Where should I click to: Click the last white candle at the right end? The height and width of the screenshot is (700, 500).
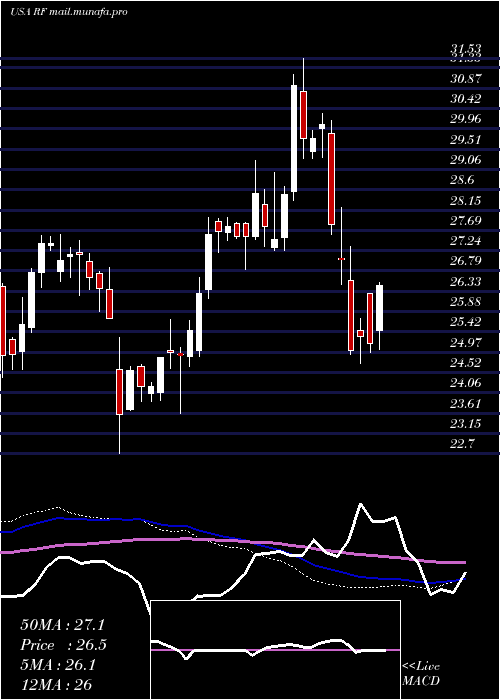(x=380, y=308)
